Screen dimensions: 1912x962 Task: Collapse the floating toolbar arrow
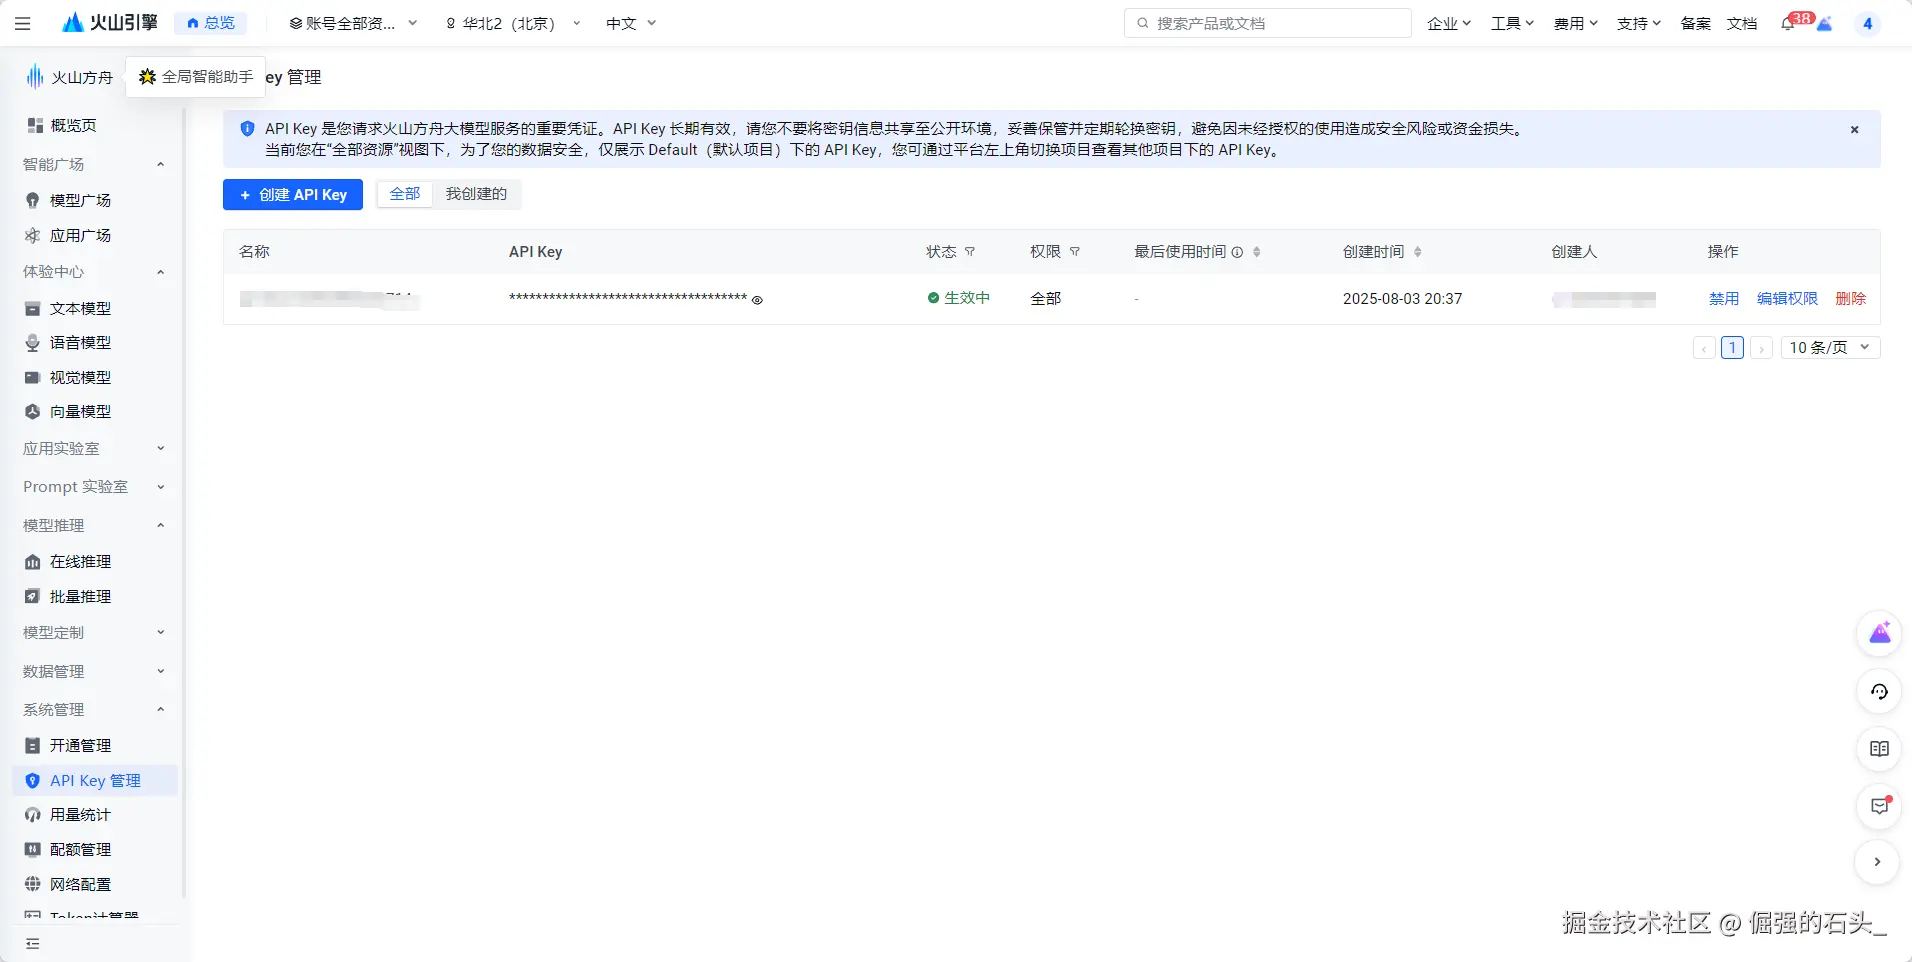(1878, 862)
